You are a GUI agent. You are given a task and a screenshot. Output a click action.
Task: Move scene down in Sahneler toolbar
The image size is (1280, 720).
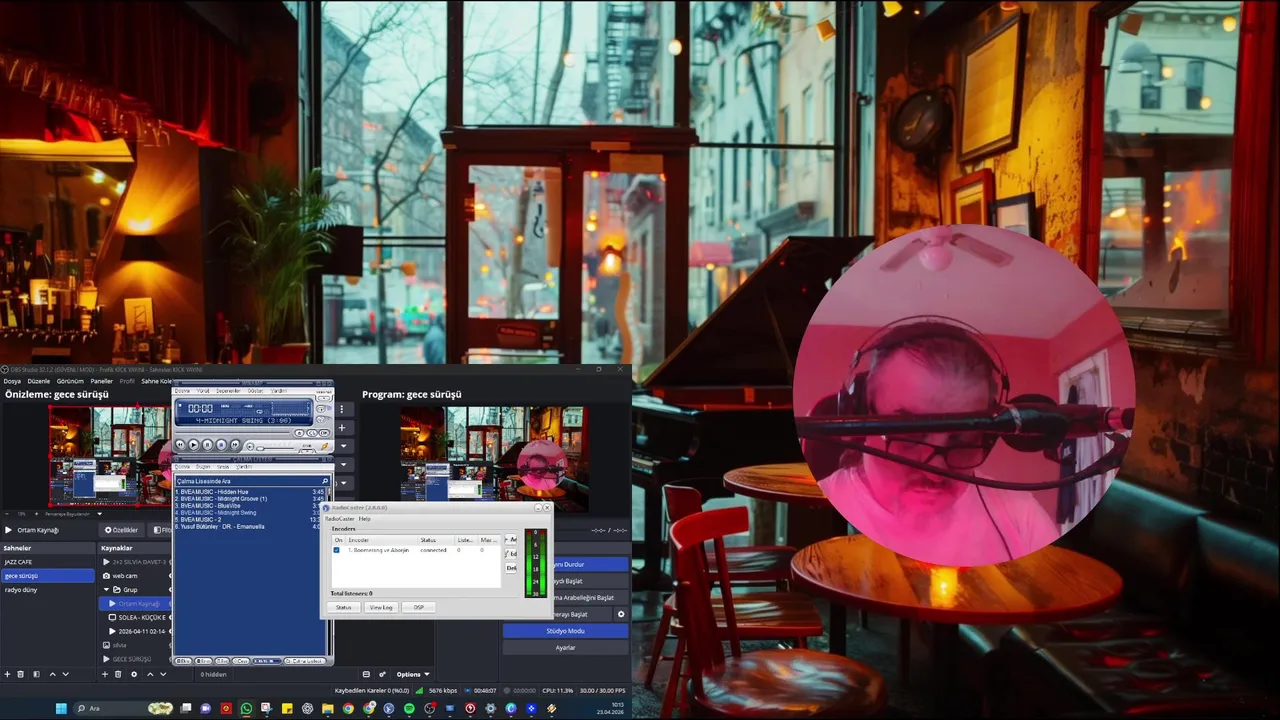click(66, 674)
